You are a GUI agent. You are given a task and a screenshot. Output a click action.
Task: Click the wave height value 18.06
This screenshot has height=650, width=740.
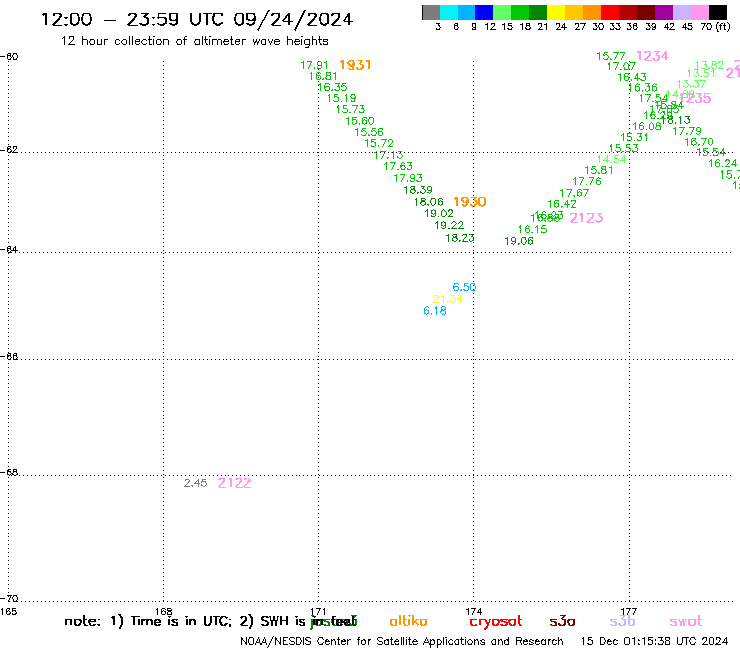click(x=429, y=203)
